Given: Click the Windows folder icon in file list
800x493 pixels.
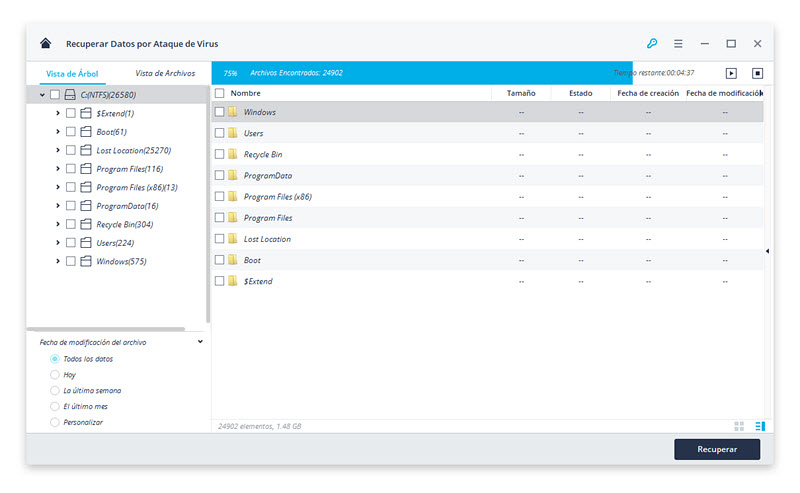Looking at the screenshot, I should pyautogui.click(x=233, y=112).
